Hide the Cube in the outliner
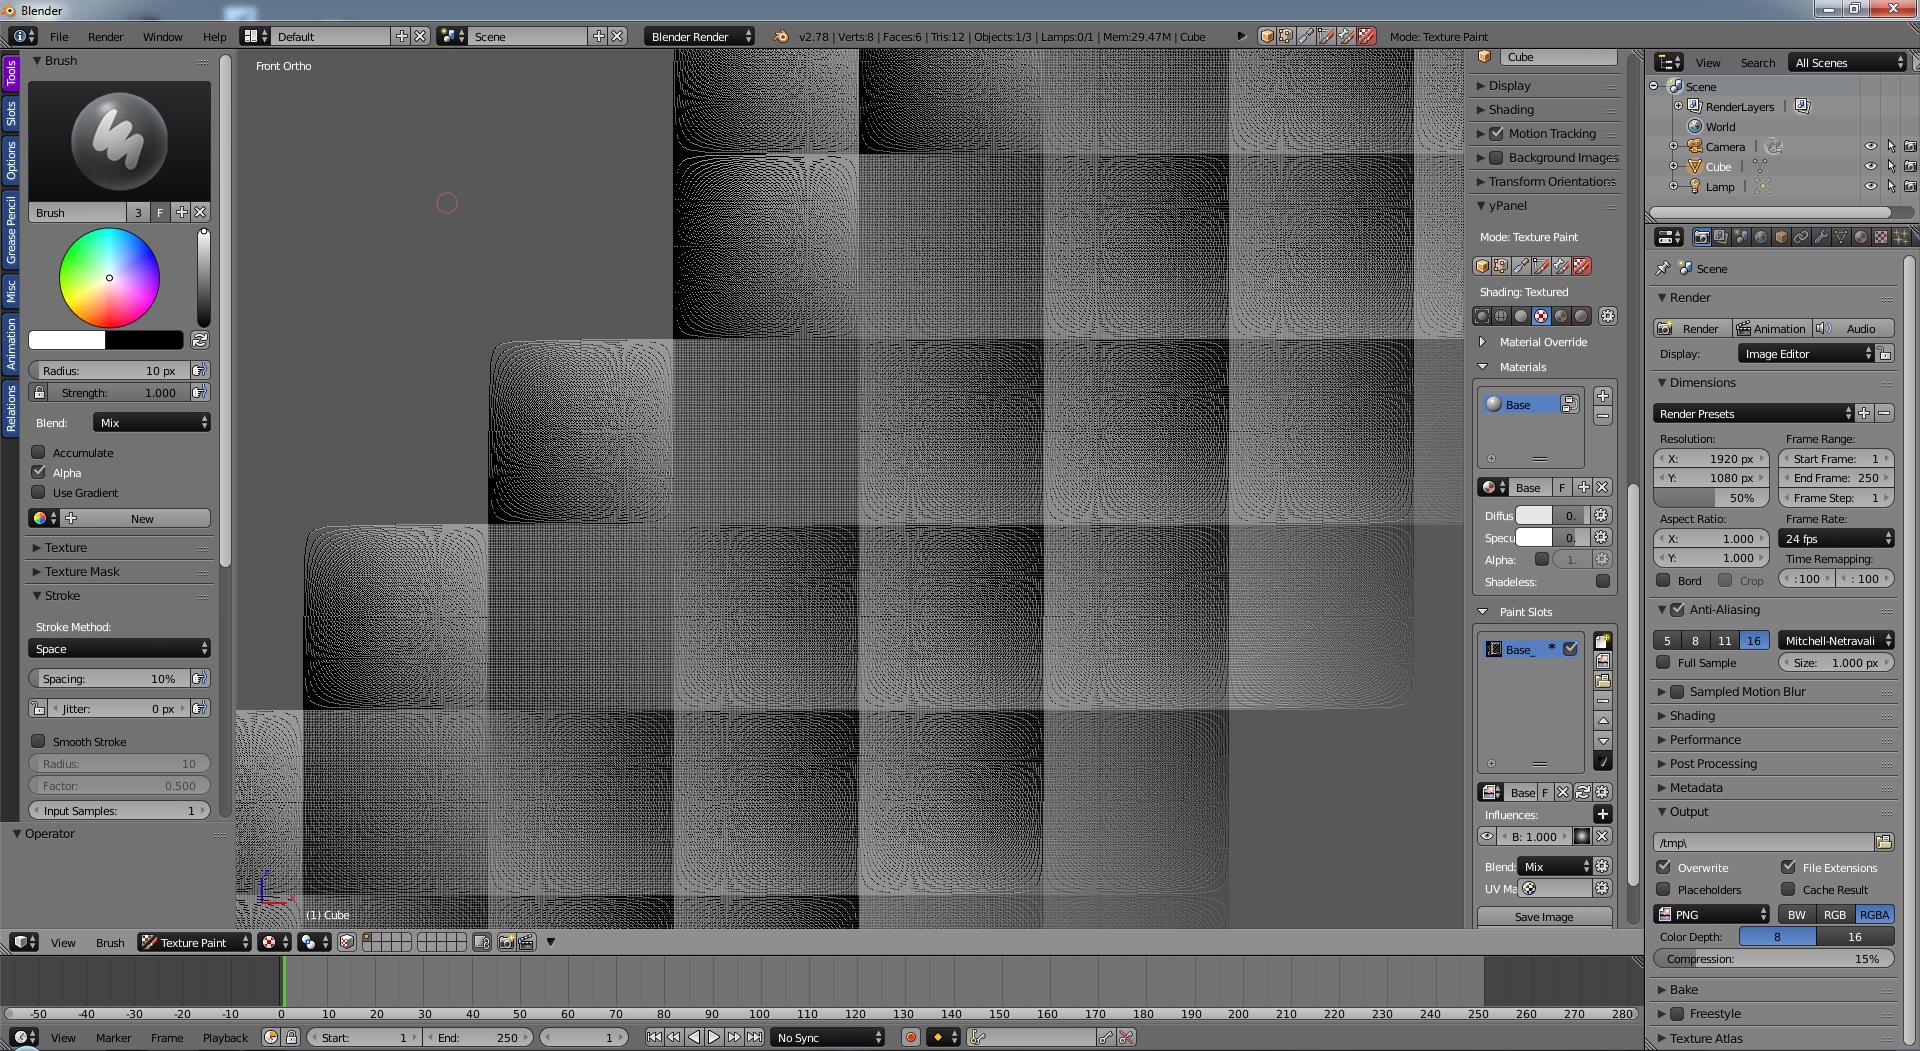This screenshot has width=1920, height=1051. [x=1870, y=167]
